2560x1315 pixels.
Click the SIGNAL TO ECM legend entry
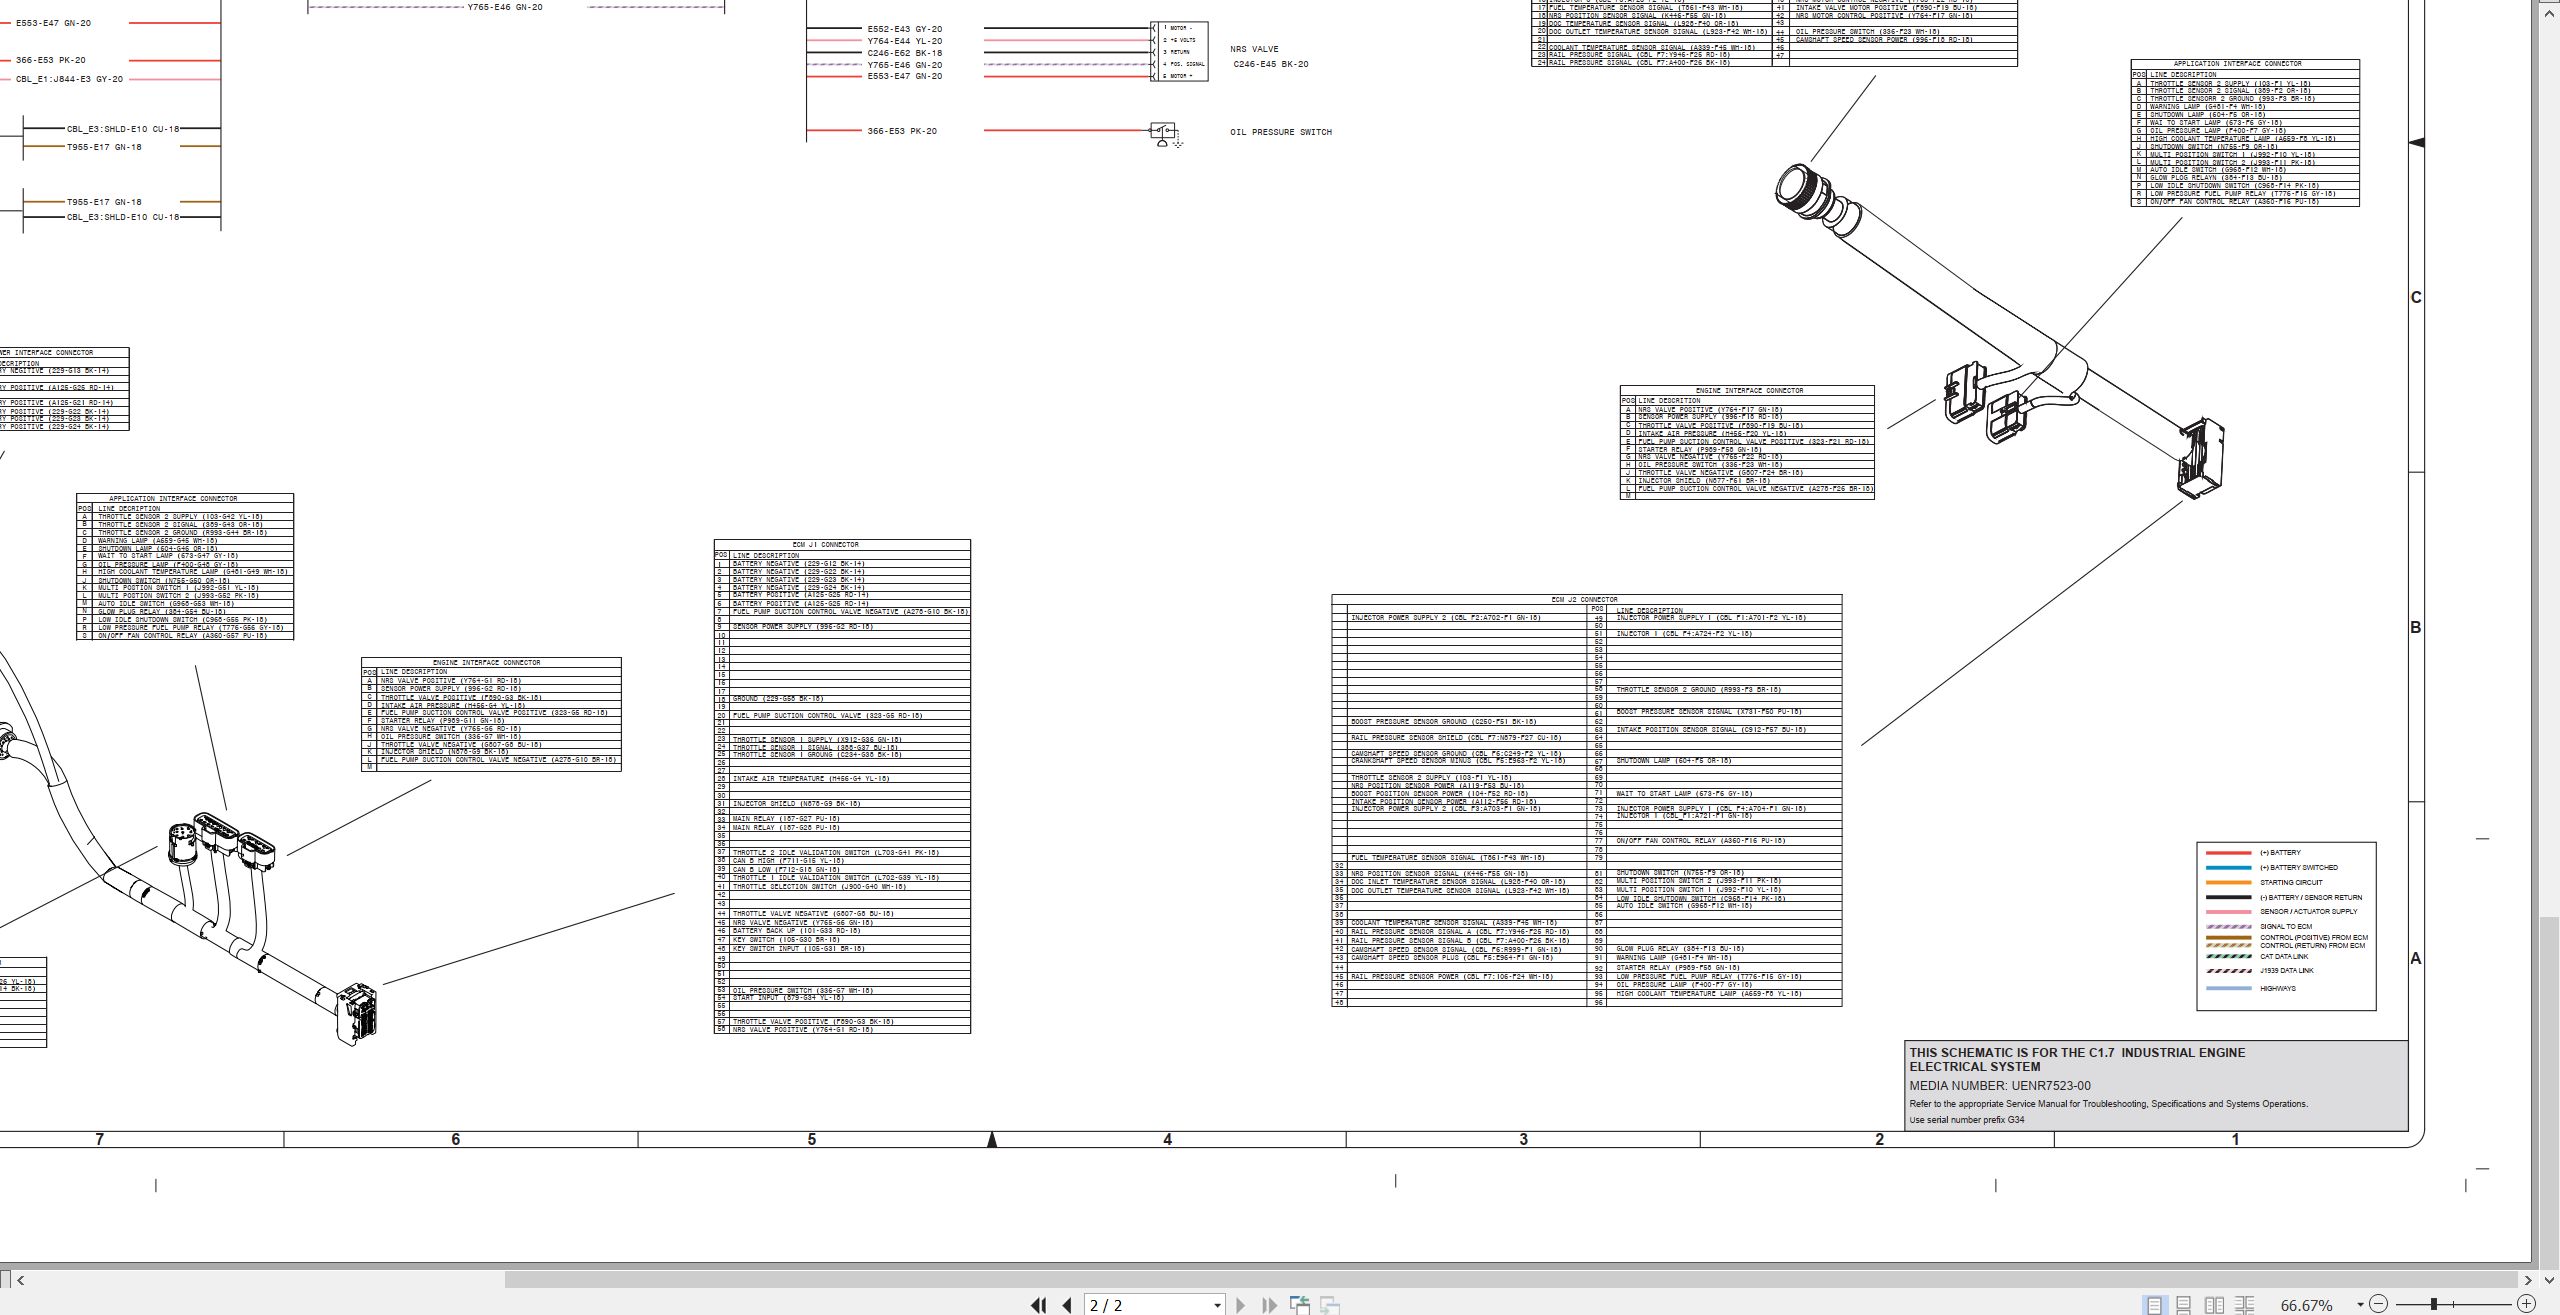(2286, 927)
